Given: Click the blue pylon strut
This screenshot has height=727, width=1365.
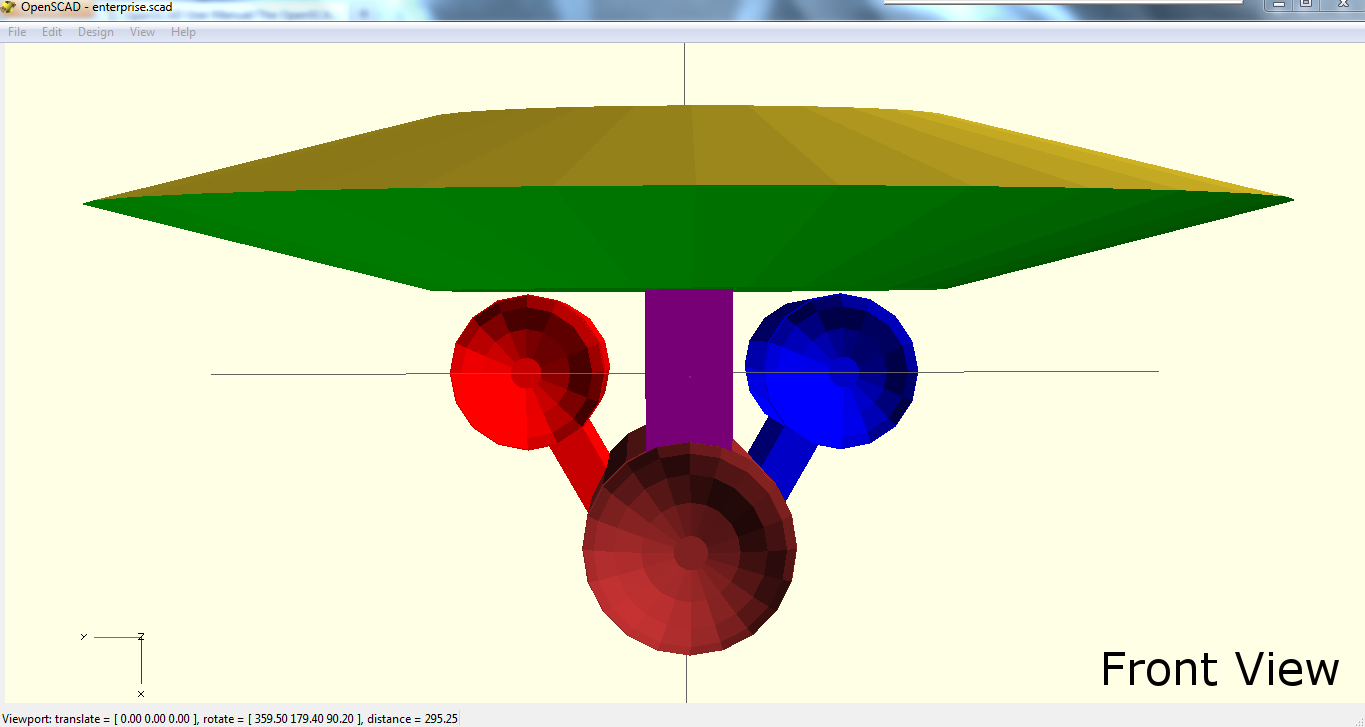Looking at the screenshot, I should (x=782, y=457).
